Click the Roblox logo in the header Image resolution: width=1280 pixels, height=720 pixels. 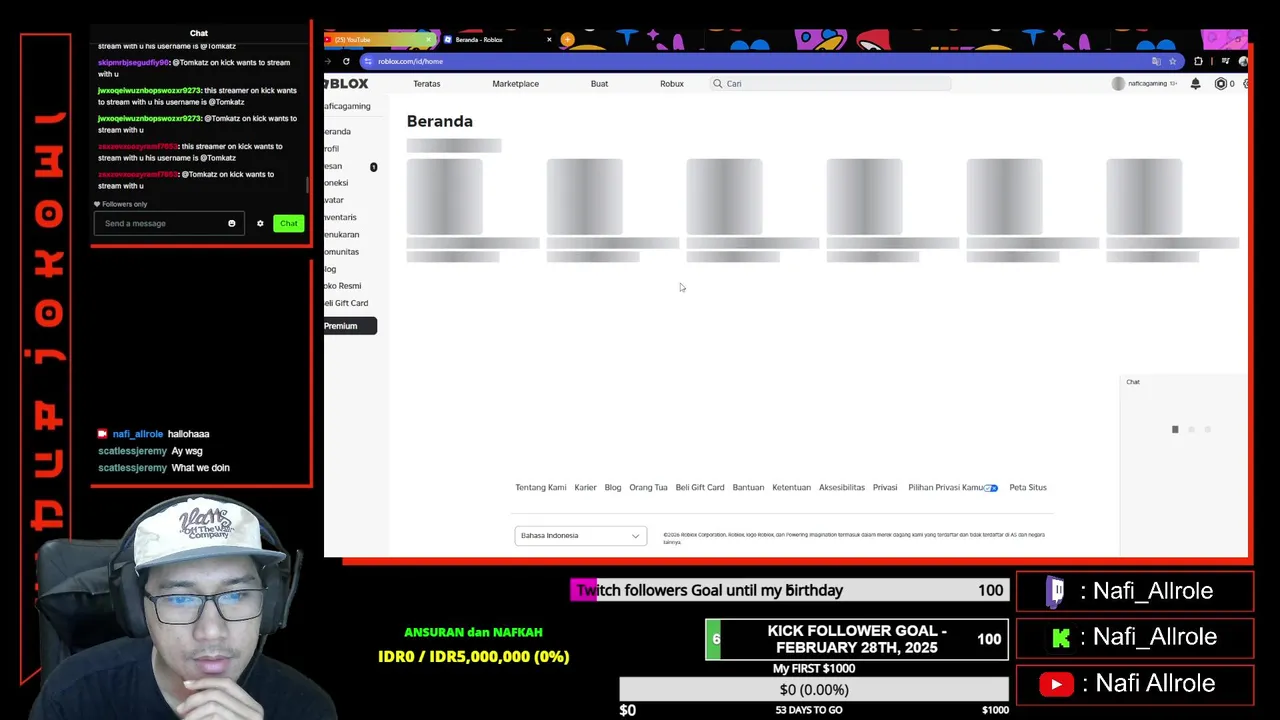[x=346, y=84]
